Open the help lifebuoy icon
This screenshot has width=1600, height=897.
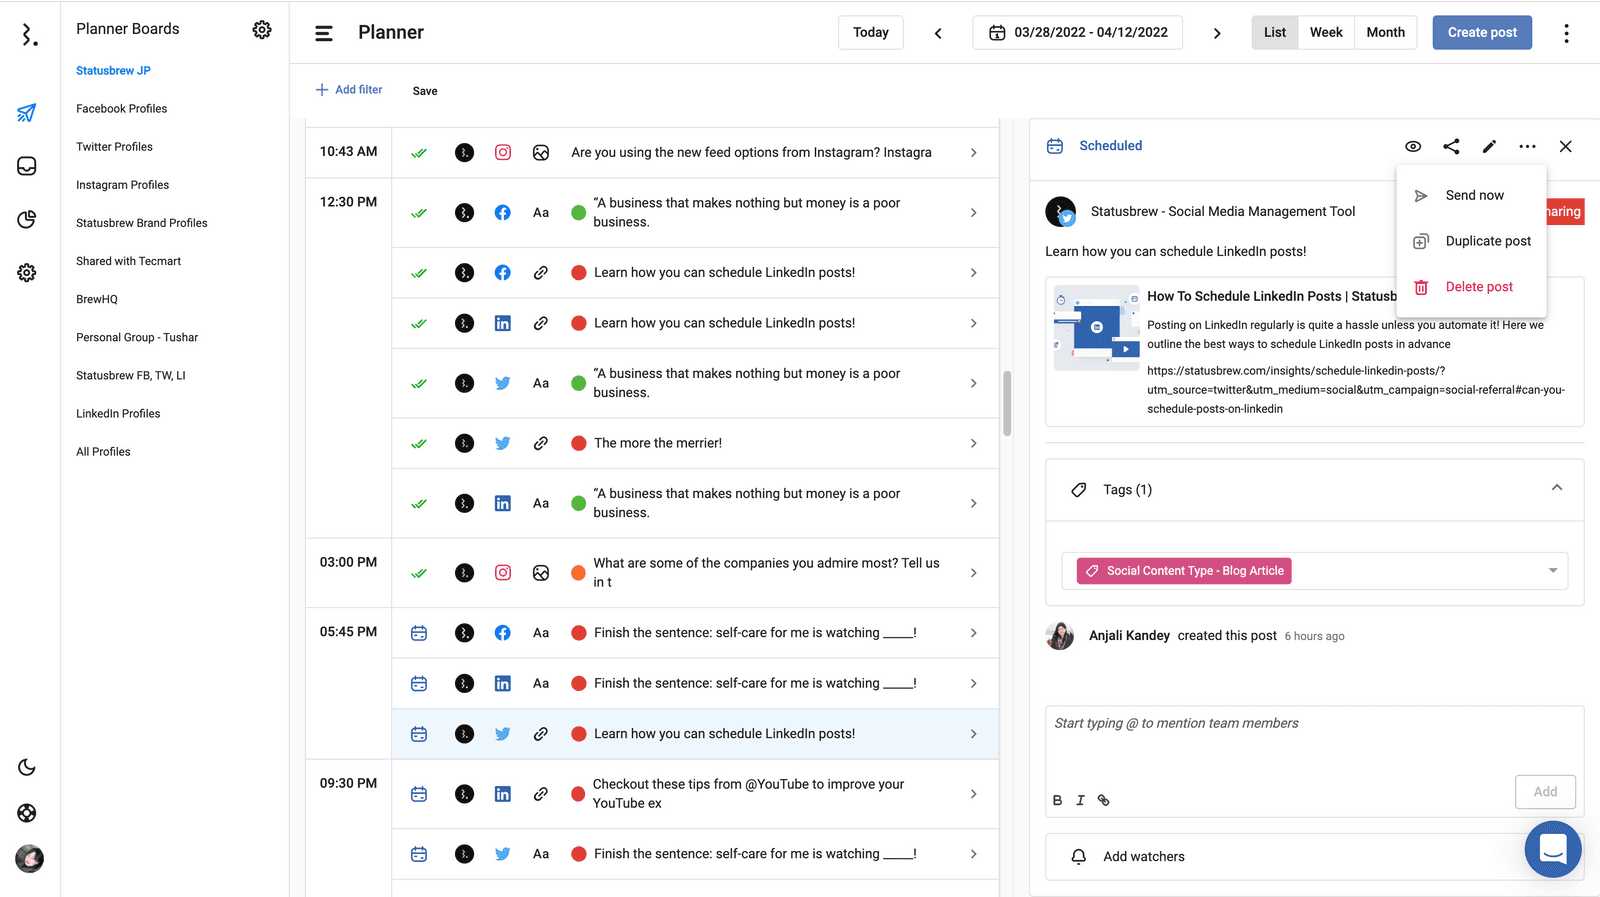27,813
